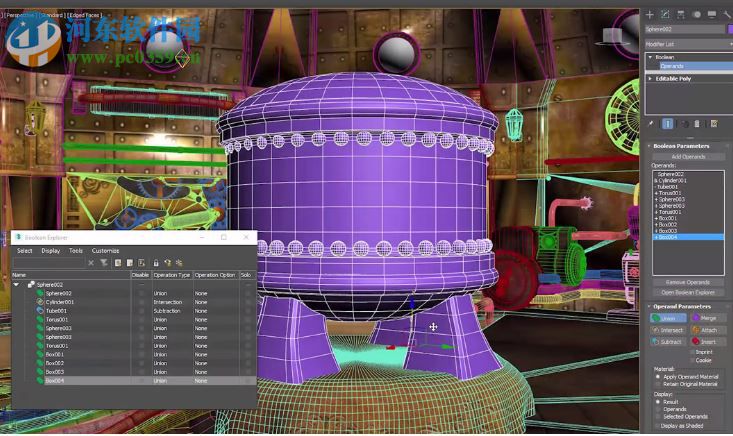This screenshot has height=436, width=733.
Task: Expand the Editable Poly modifier entry
Action: (650, 78)
